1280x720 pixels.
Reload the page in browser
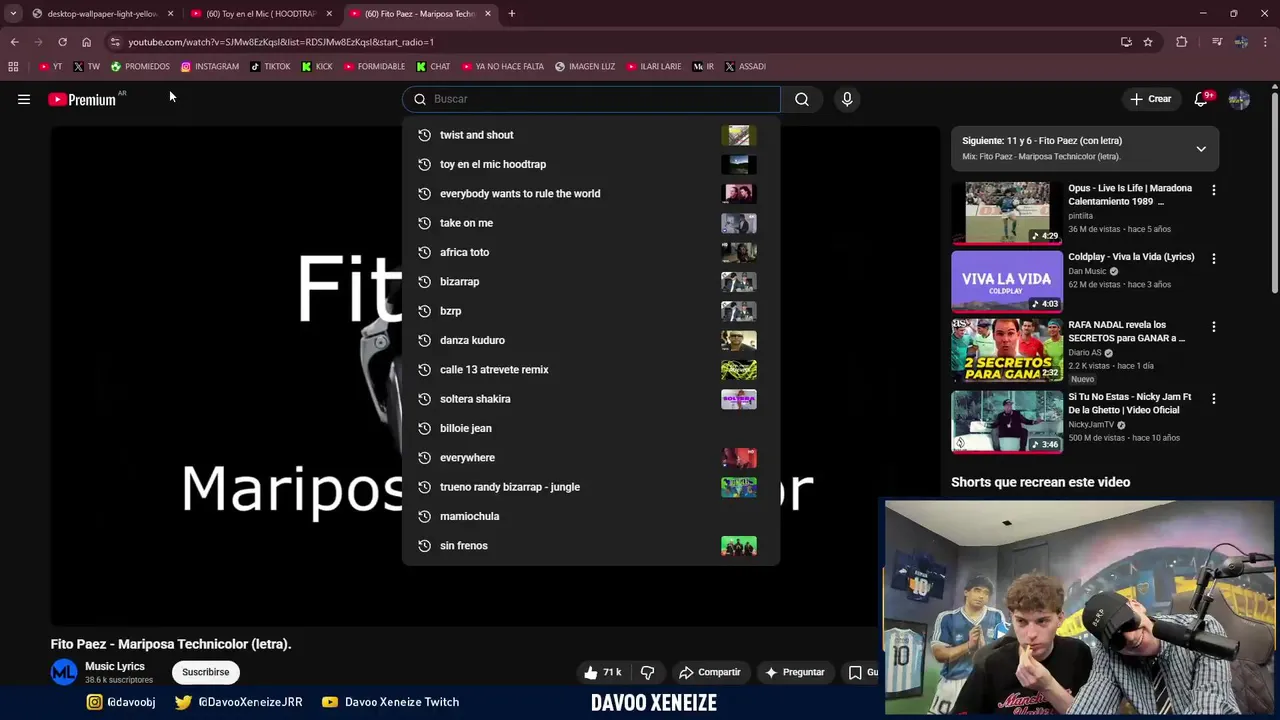[x=62, y=42]
